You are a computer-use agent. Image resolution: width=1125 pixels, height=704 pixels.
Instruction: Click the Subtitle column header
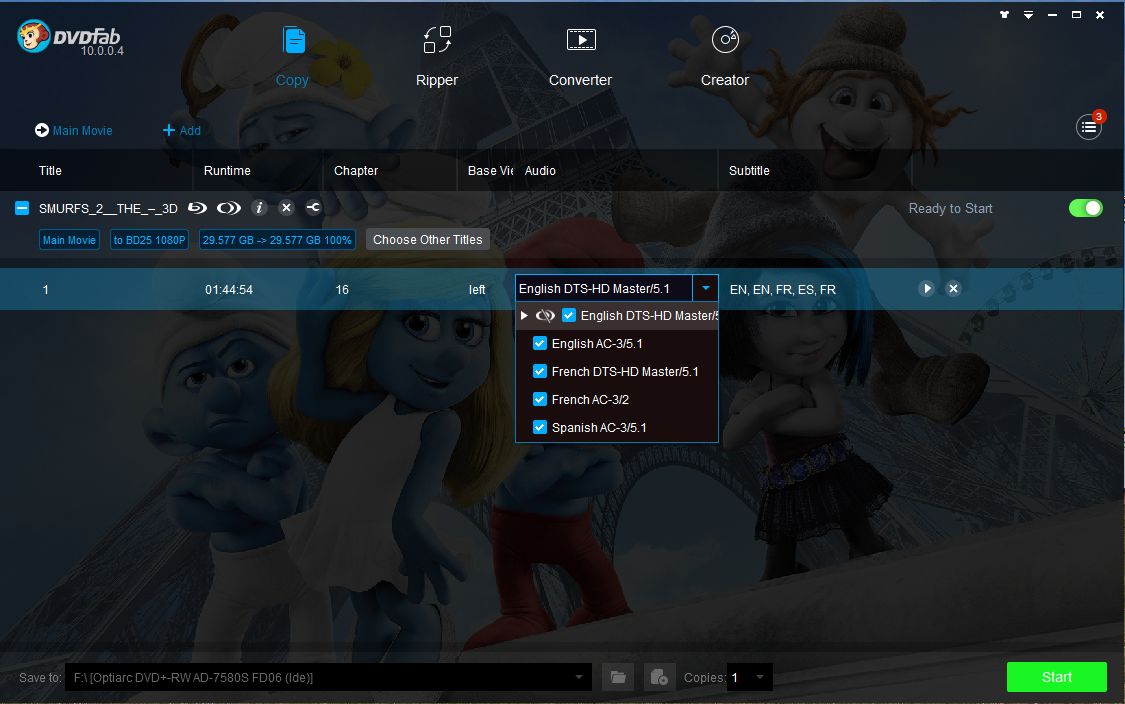point(749,171)
